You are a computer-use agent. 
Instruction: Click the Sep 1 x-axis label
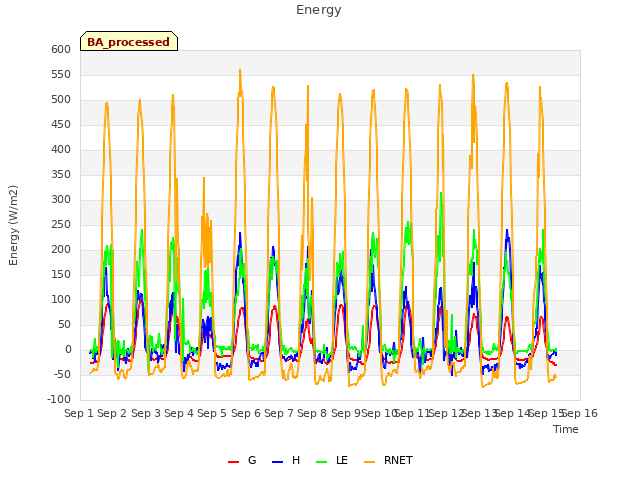pyautogui.click(x=79, y=413)
